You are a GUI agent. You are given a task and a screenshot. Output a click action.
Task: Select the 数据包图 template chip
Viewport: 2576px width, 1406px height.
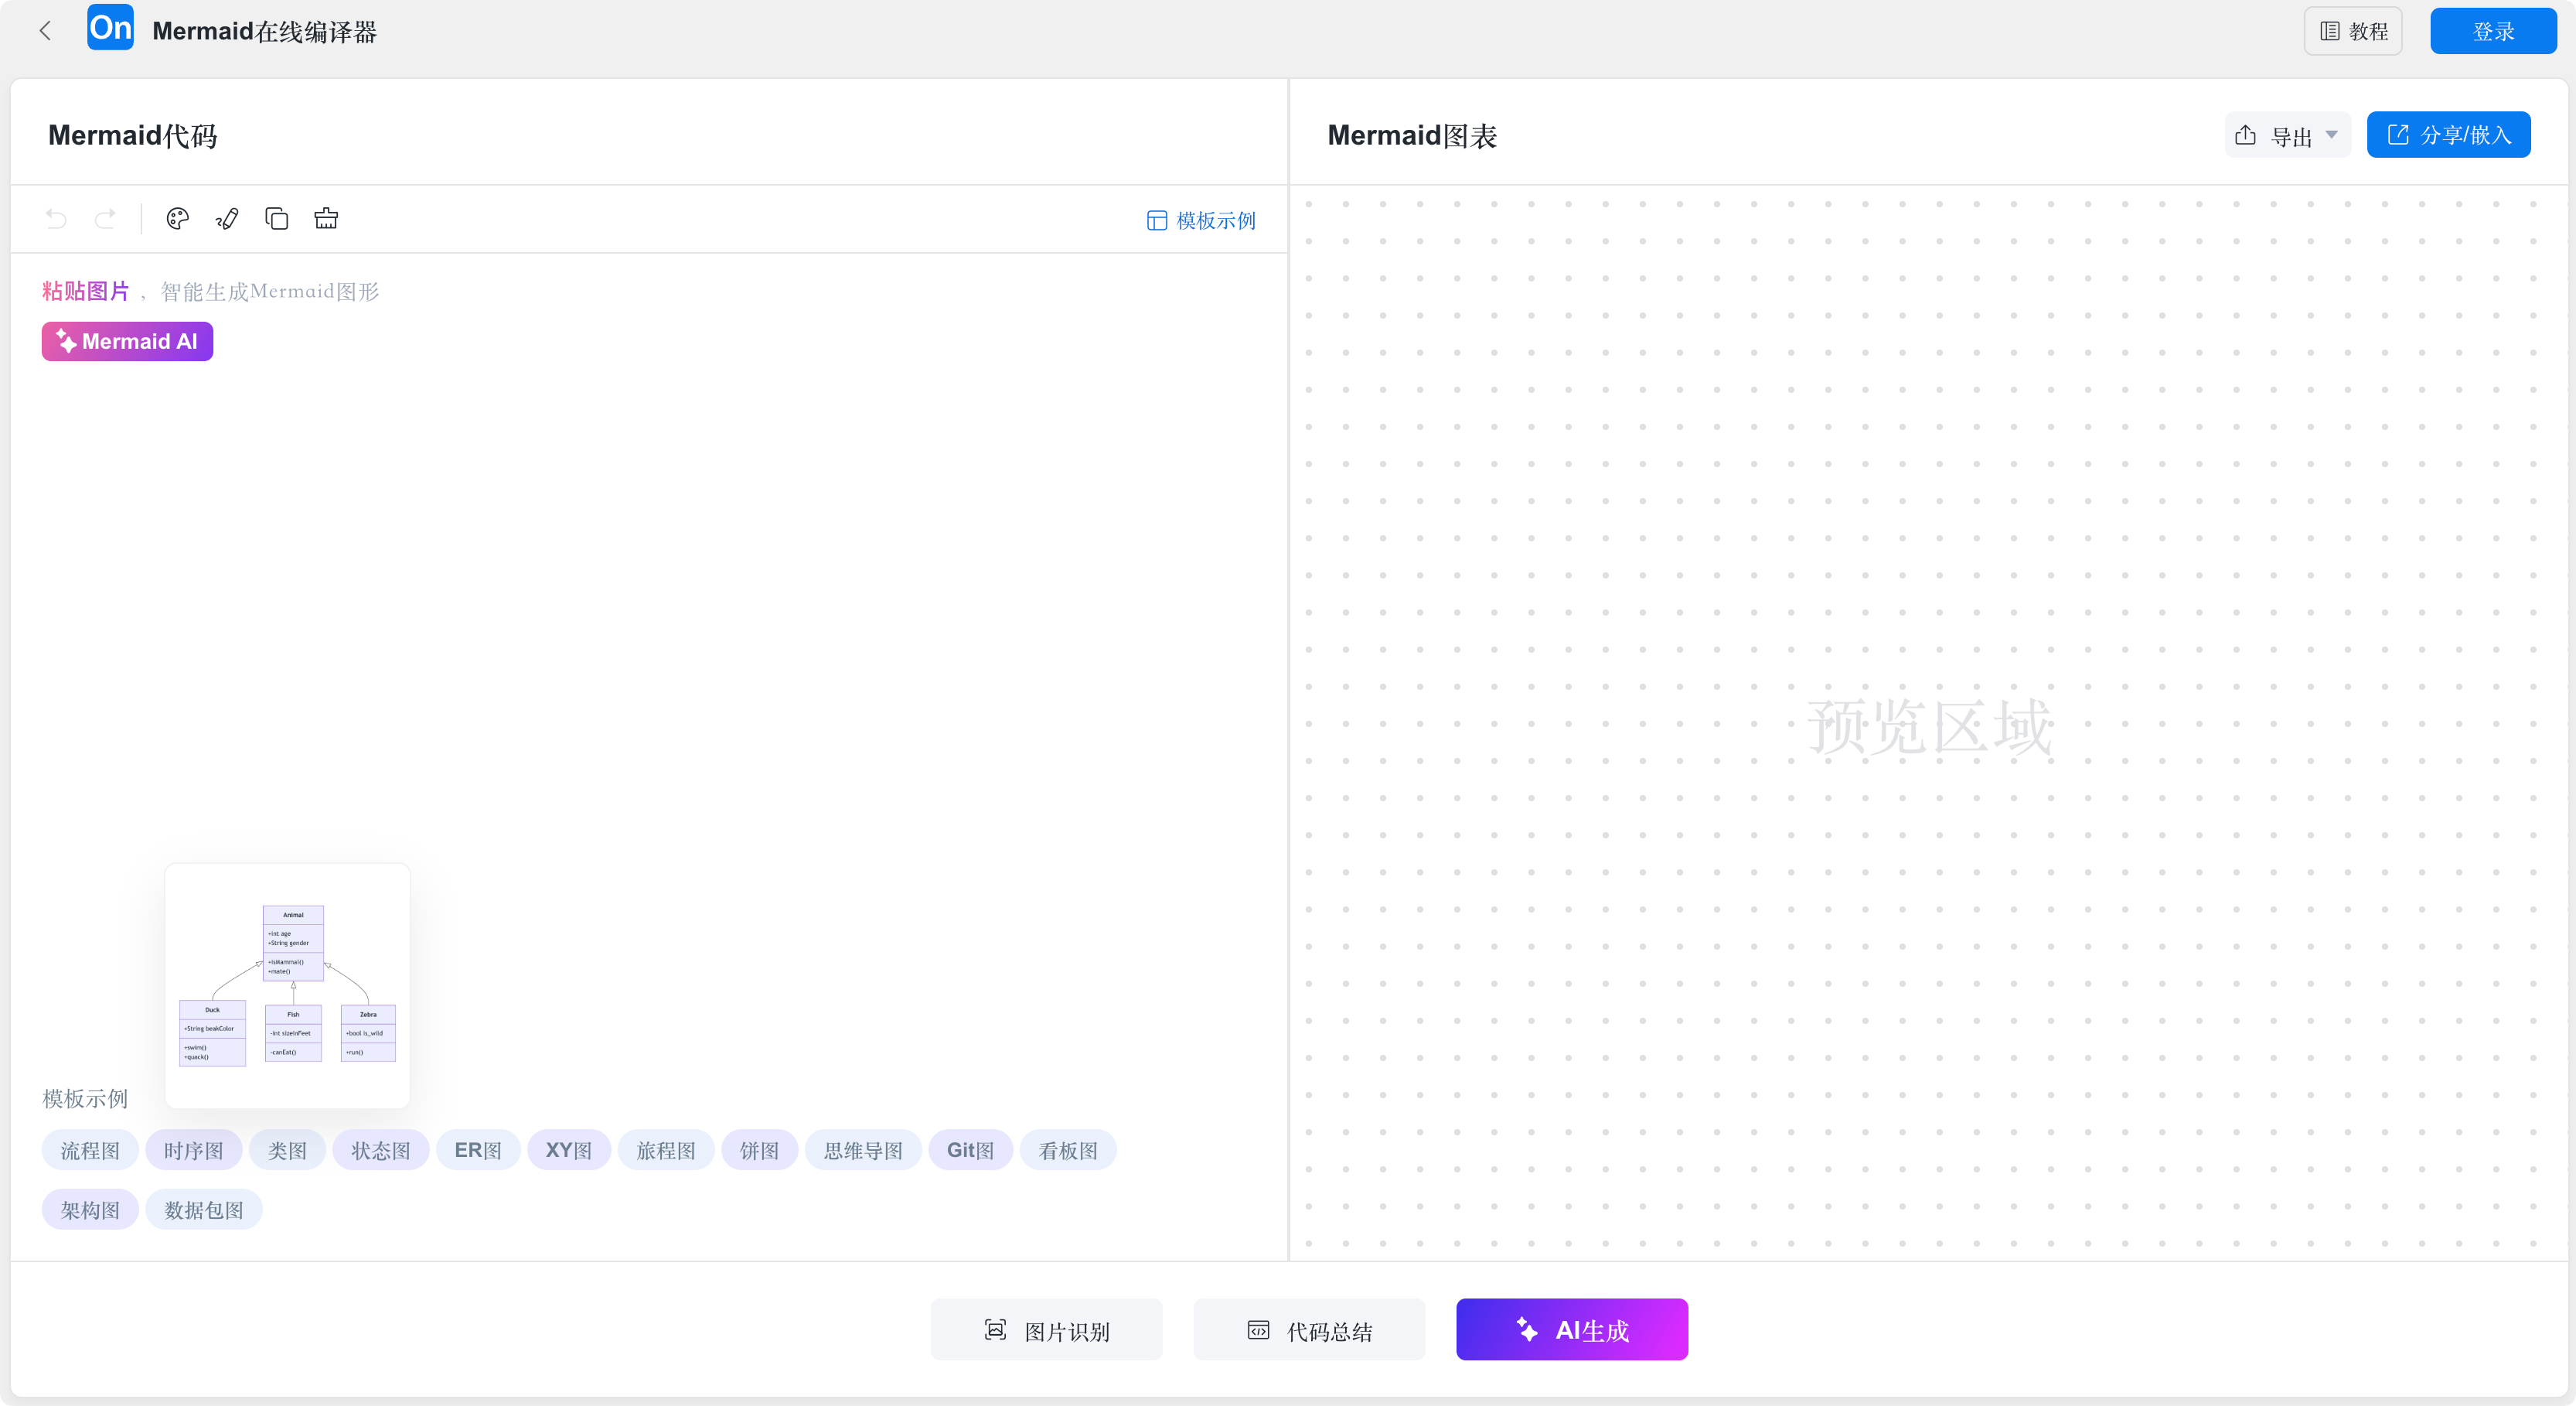(204, 1210)
